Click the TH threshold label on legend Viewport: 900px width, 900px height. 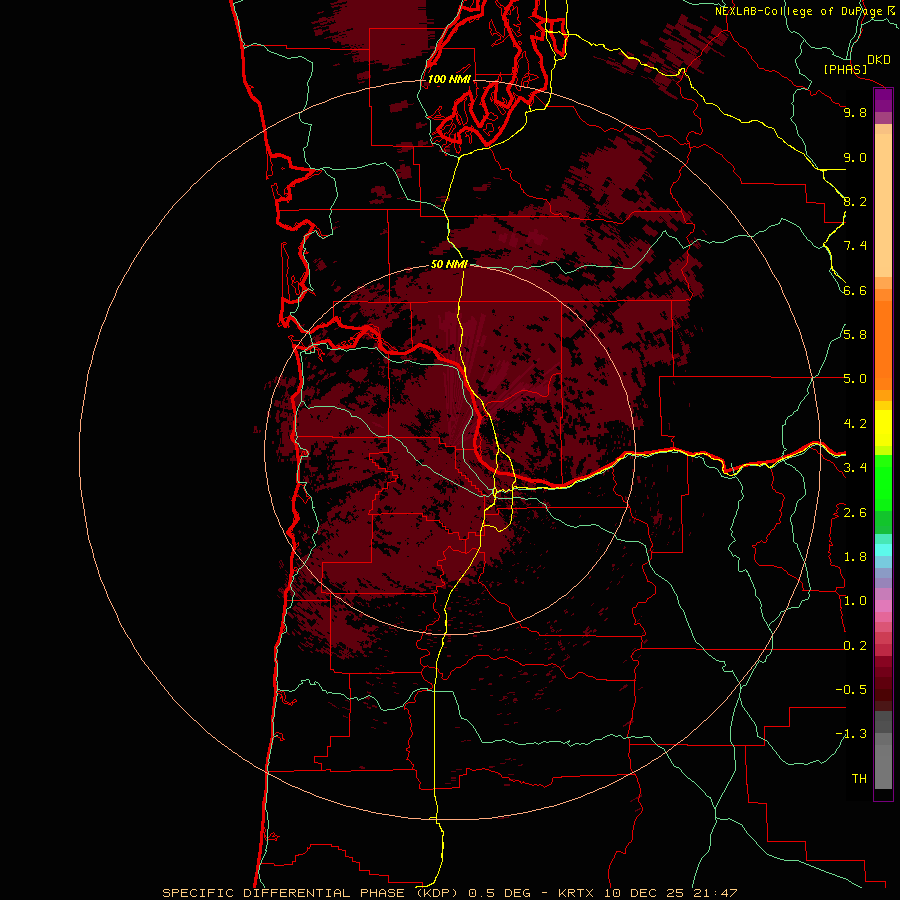coord(859,779)
